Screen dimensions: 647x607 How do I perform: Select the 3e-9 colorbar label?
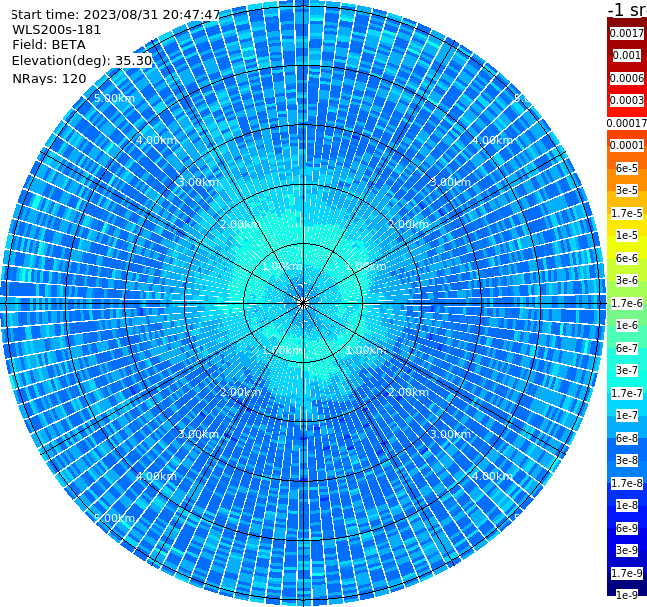627,550
